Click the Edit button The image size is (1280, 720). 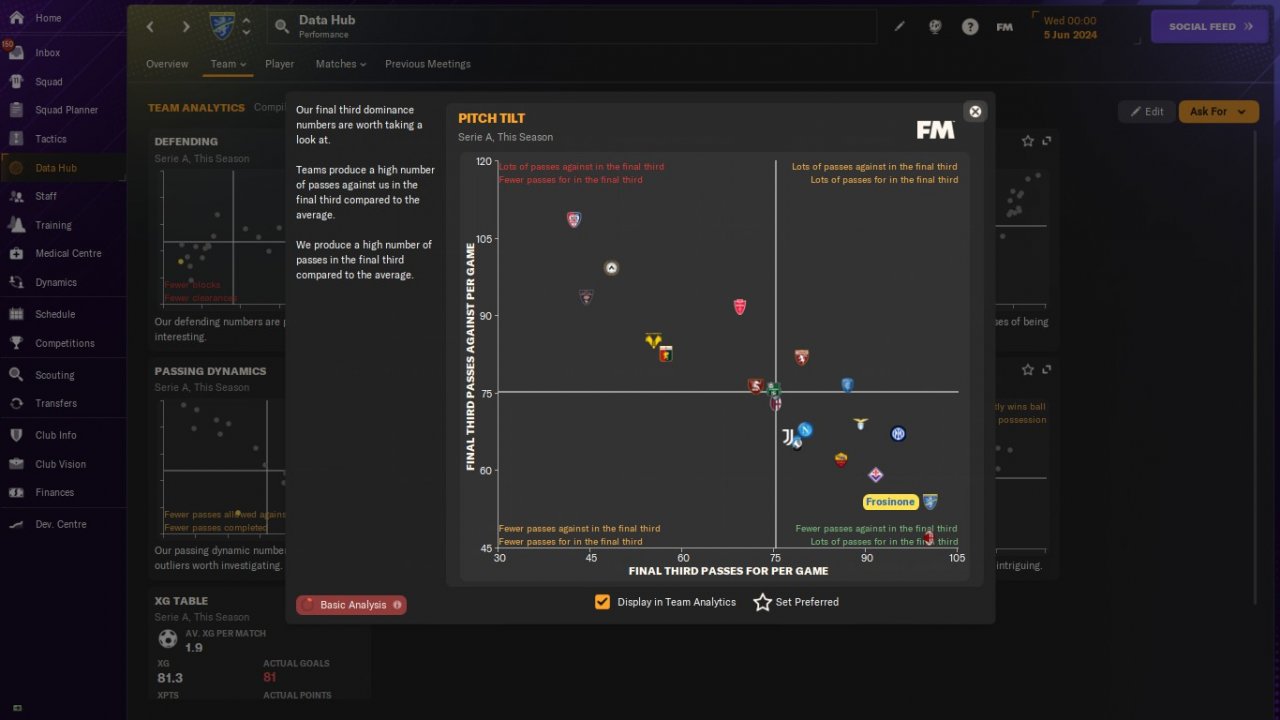coord(1146,112)
